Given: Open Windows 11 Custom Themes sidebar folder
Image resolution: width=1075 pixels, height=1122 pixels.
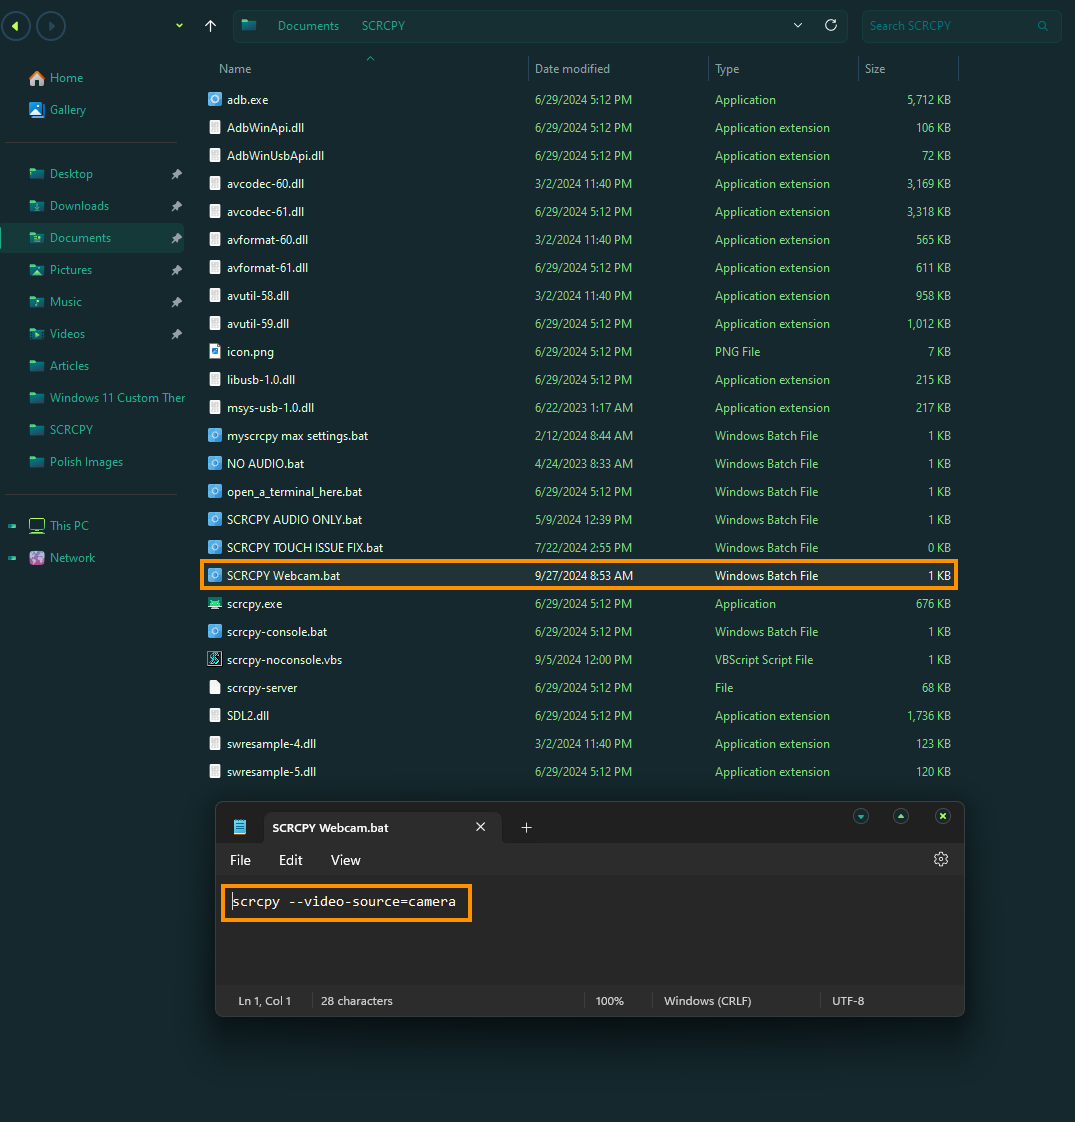Looking at the screenshot, I should (x=107, y=398).
